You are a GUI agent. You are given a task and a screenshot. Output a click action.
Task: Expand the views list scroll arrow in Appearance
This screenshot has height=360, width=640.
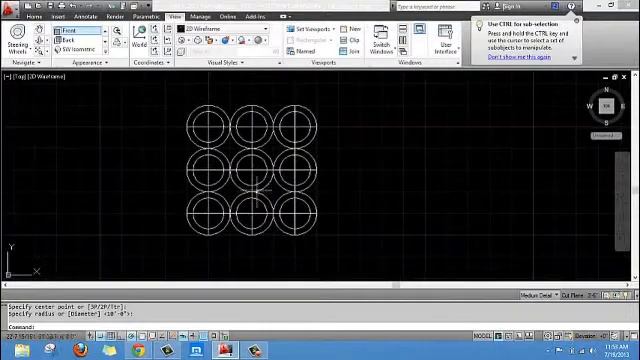click(105, 51)
